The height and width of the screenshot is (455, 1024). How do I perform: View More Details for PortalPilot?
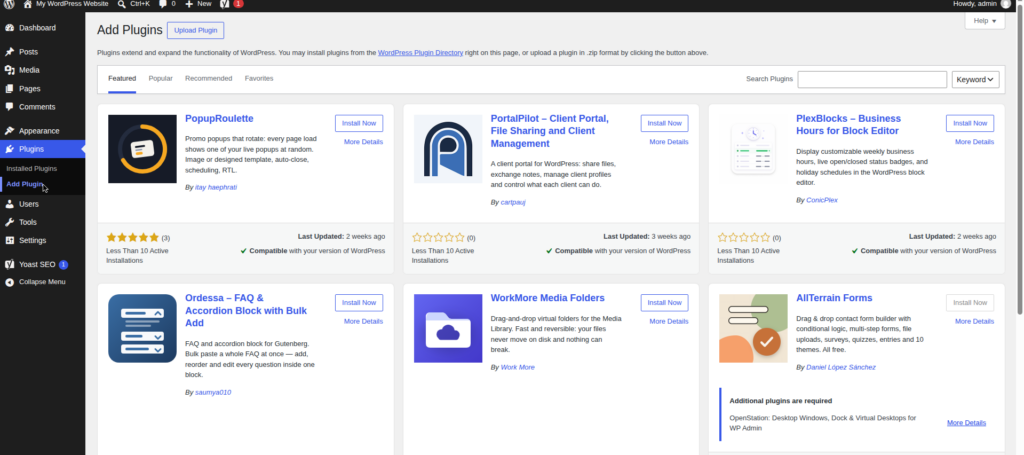[669, 142]
